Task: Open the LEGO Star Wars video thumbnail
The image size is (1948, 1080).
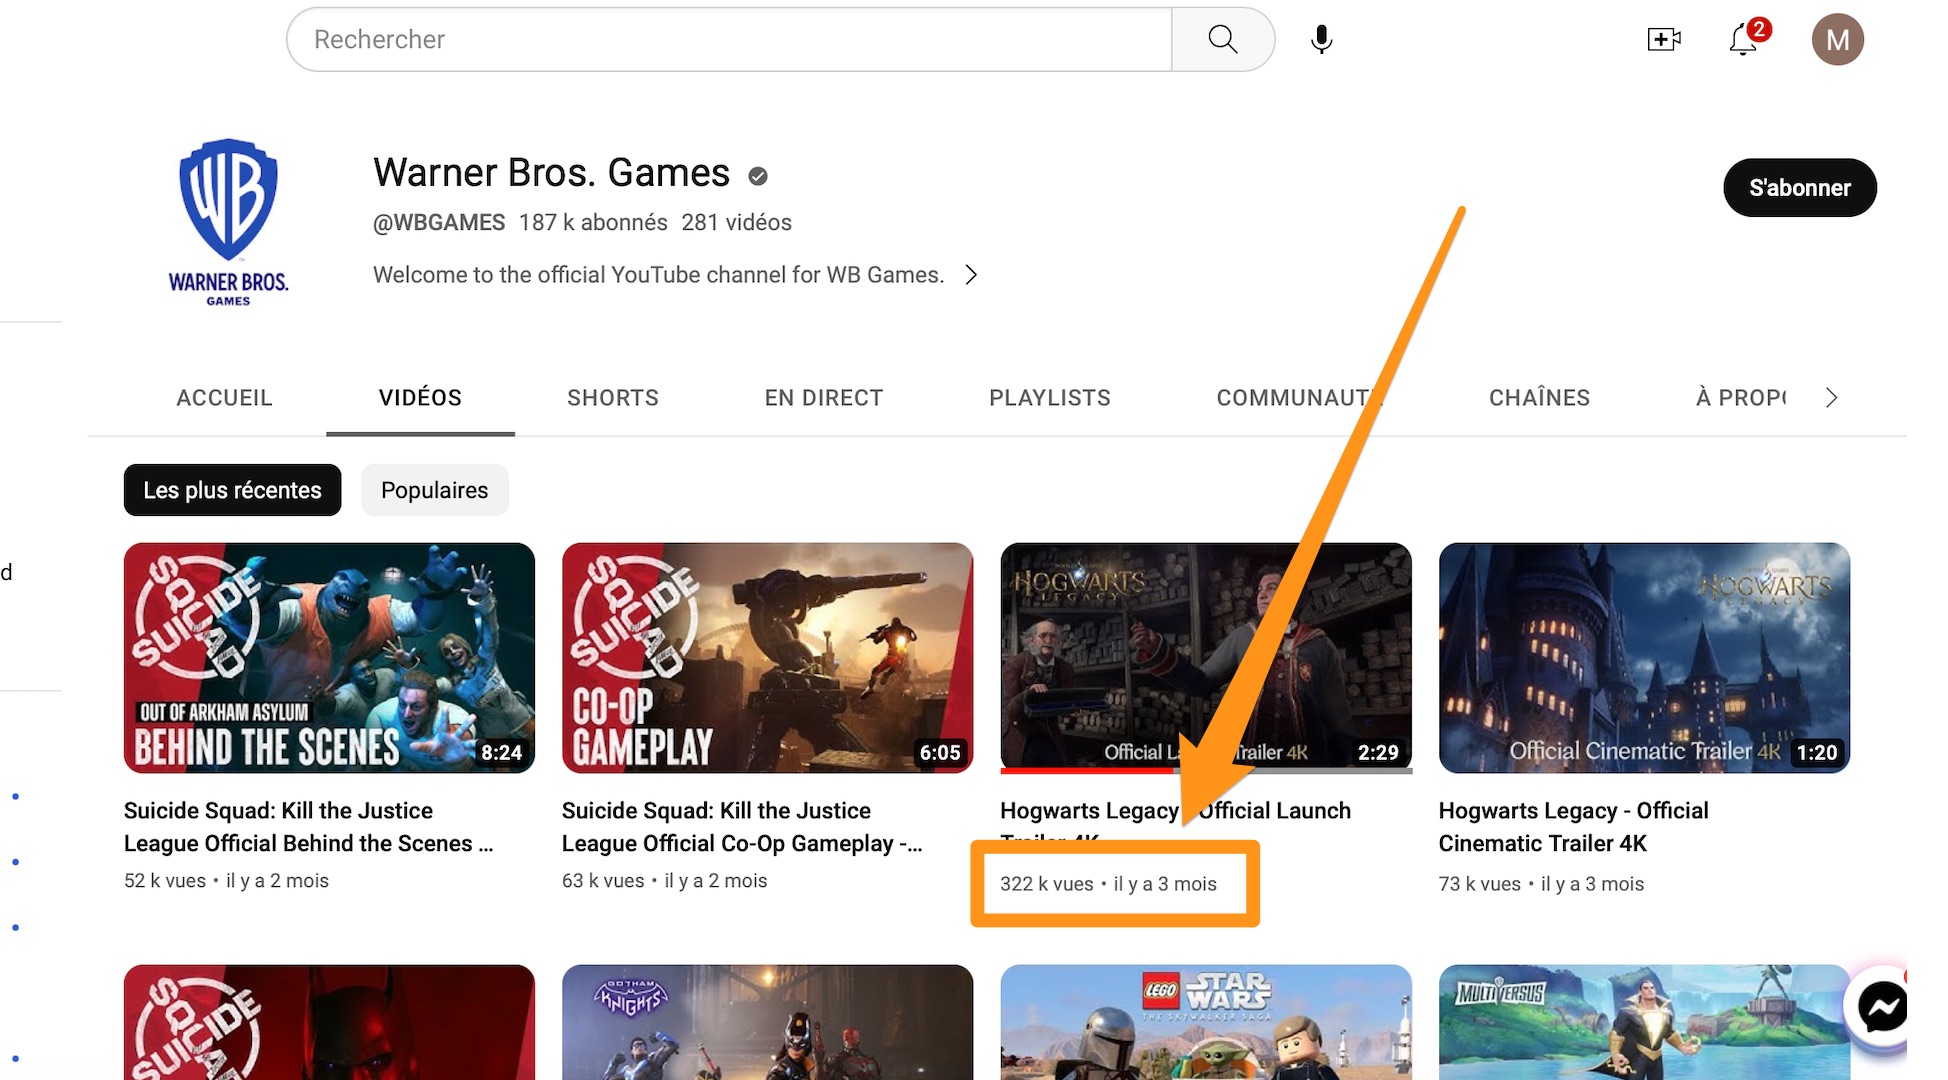Action: pyautogui.click(x=1205, y=1022)
